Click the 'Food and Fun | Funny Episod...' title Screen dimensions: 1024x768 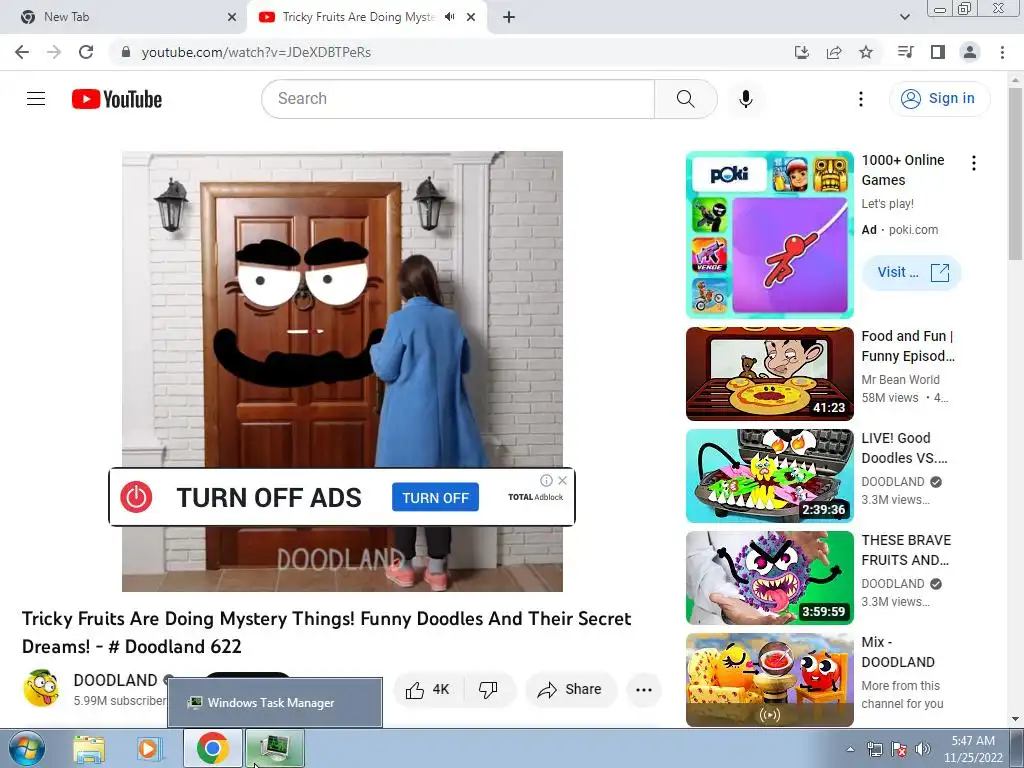(908, 346)
